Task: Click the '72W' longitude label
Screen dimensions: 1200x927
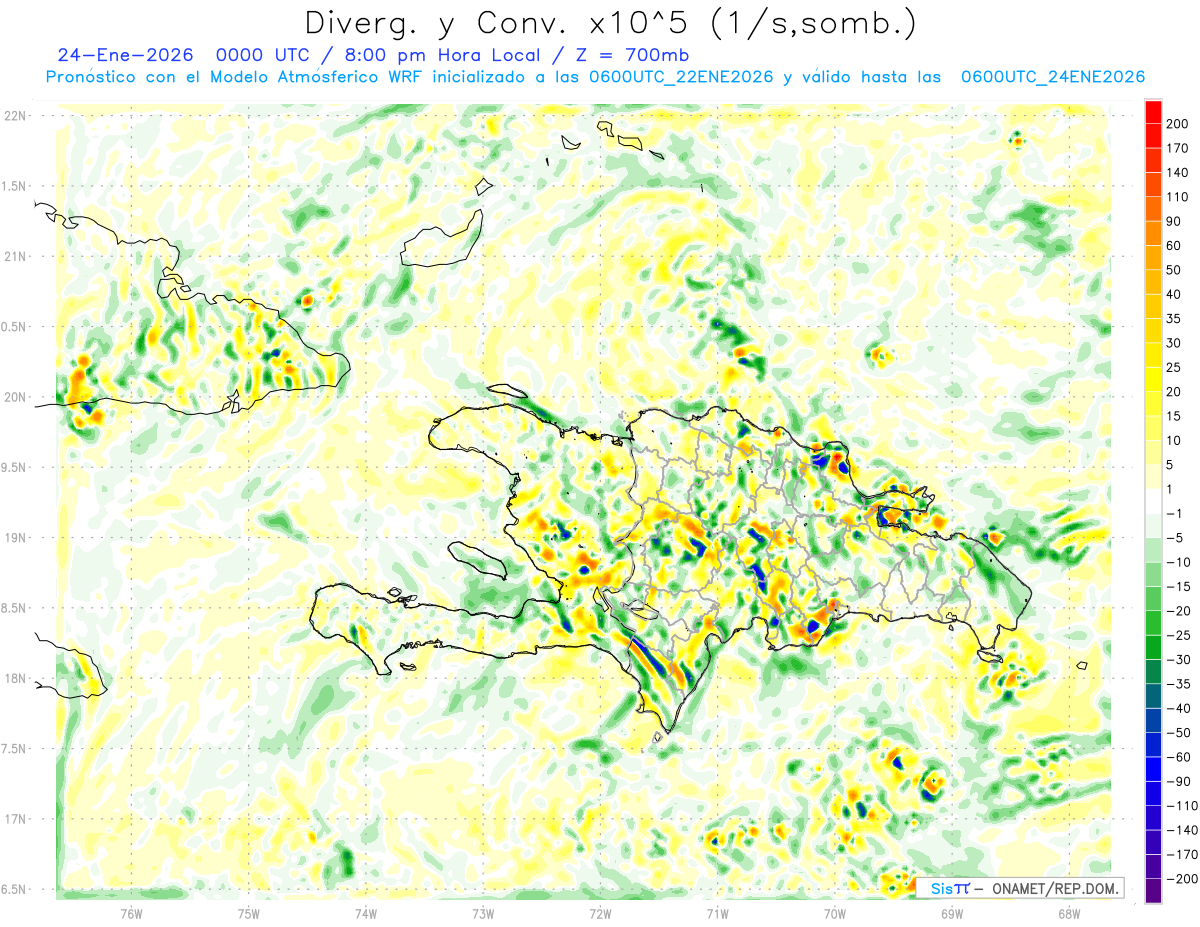Action: [x=600, y=912]
